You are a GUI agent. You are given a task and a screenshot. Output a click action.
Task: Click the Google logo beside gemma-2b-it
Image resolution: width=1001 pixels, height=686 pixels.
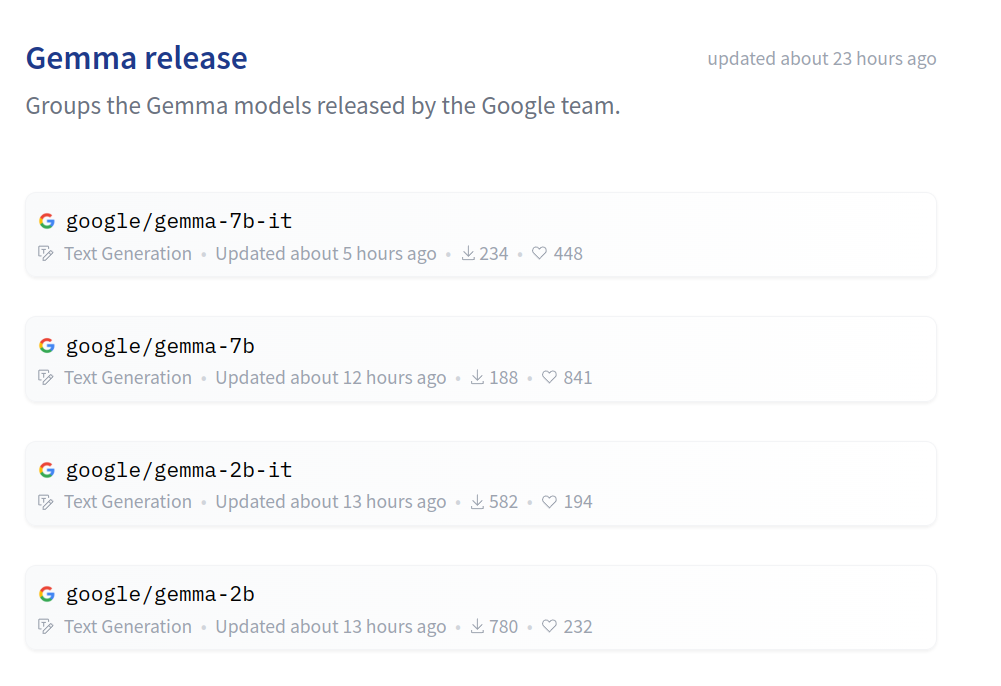(x=47, y=470)
